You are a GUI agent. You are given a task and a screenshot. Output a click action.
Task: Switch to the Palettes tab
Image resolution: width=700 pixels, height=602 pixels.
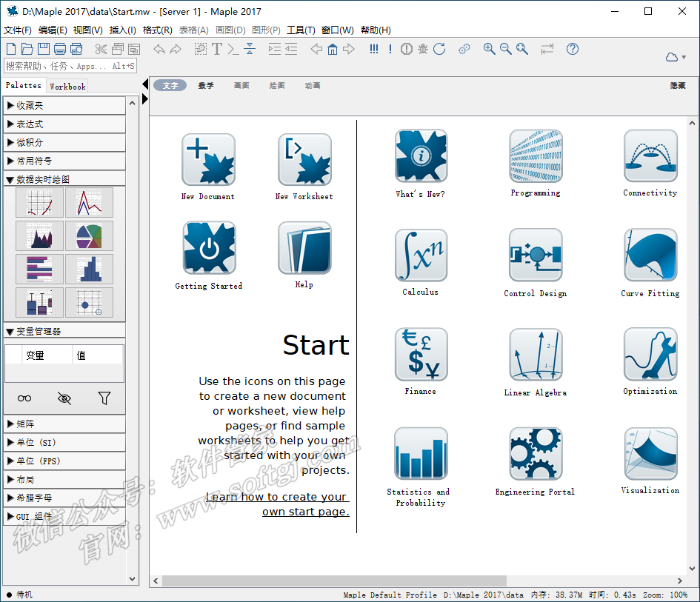[23, 85]
